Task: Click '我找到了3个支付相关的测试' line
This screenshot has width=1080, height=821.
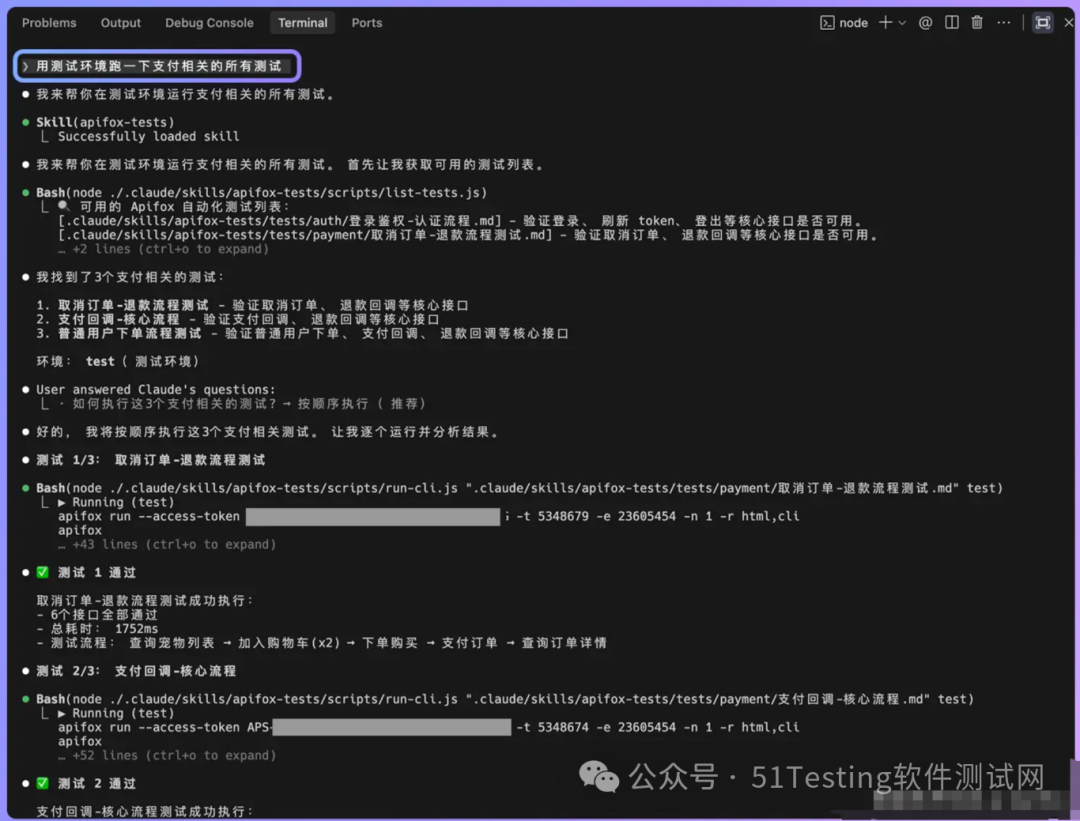Action: (129, 277)
